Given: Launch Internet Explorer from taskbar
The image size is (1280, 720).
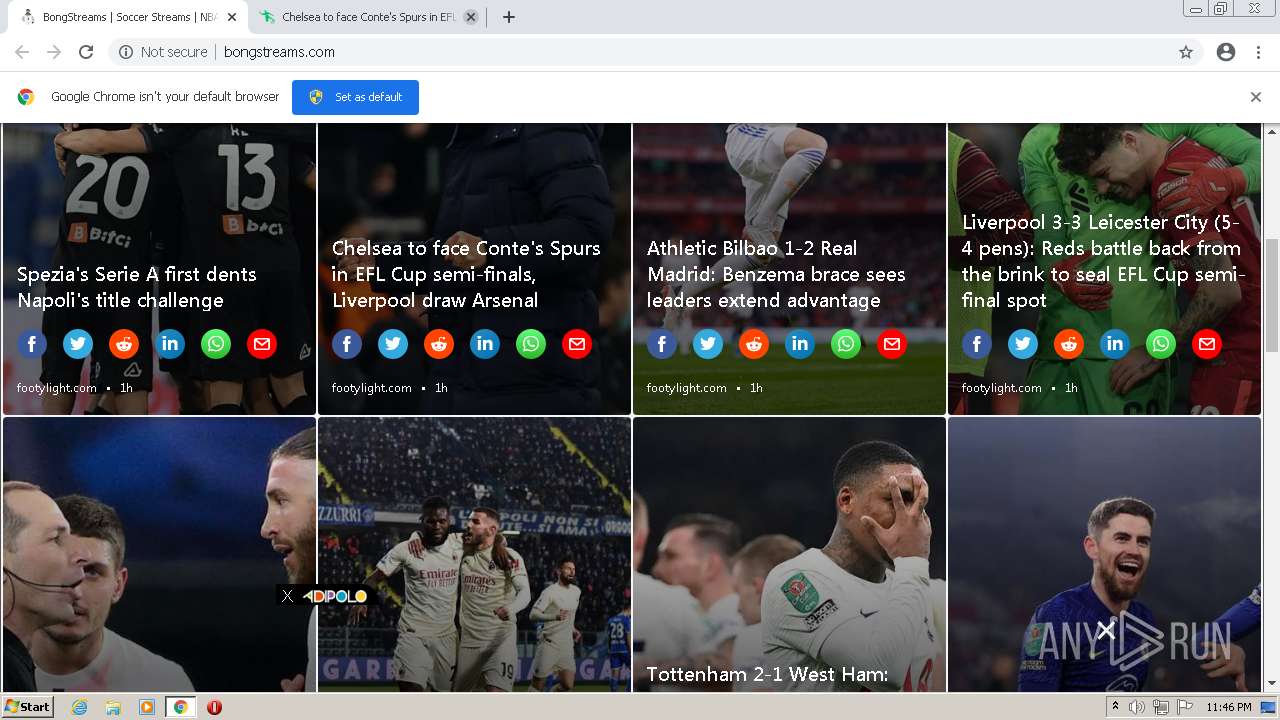Looking at the screenshot, I should (79, 707).
